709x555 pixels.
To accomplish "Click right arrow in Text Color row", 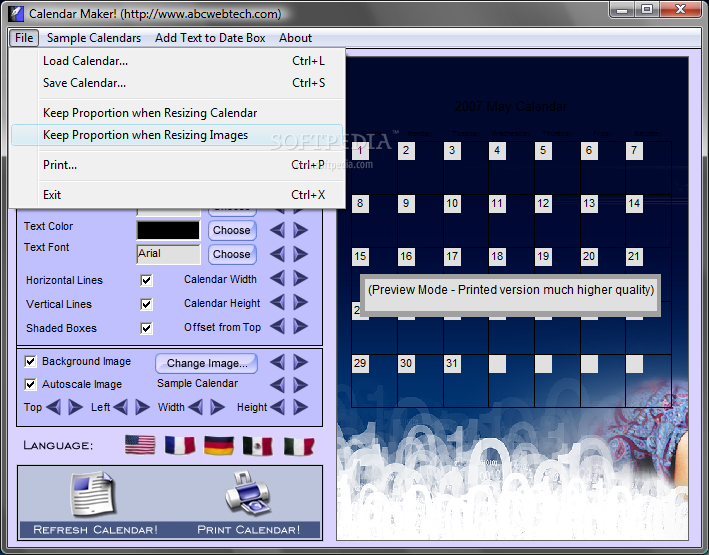I will click(300, 230).
